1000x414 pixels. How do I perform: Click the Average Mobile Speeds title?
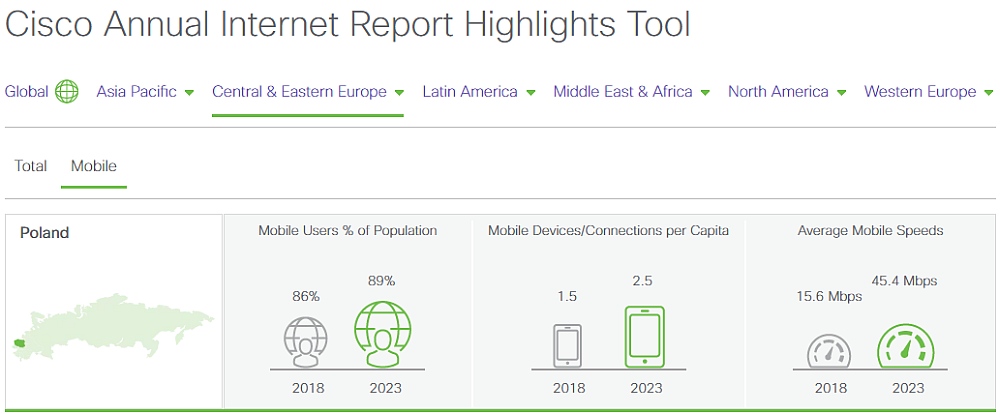[871, 231]
